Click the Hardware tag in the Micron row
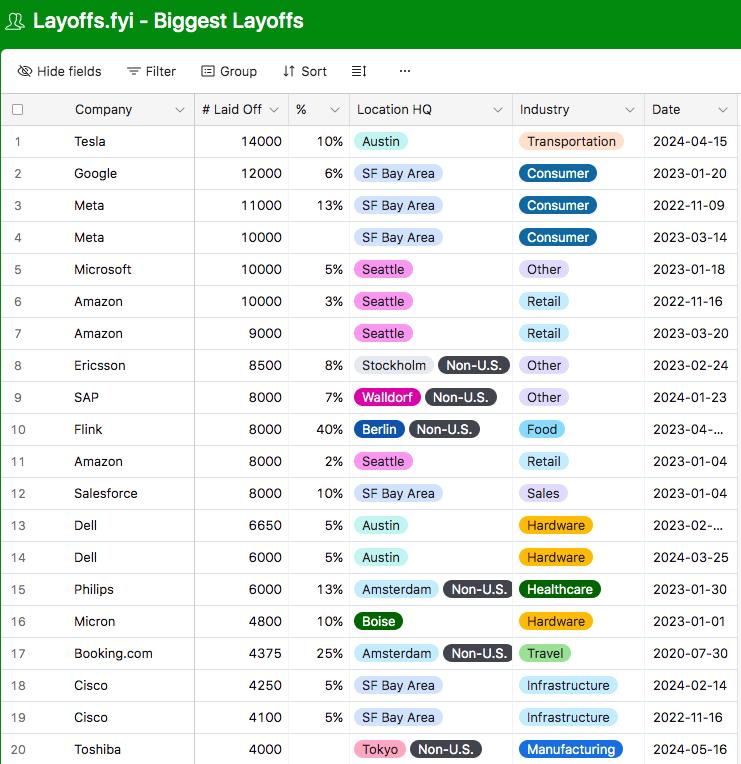Viewport: 741px width, 764px height. click(556, 621)
